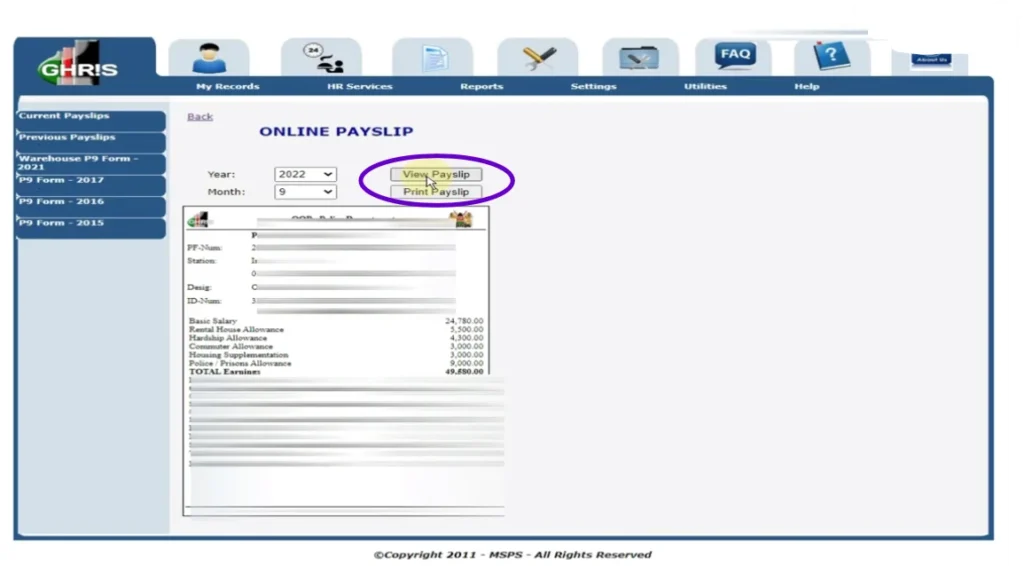Follow the Back link

(x=200, y=117)
